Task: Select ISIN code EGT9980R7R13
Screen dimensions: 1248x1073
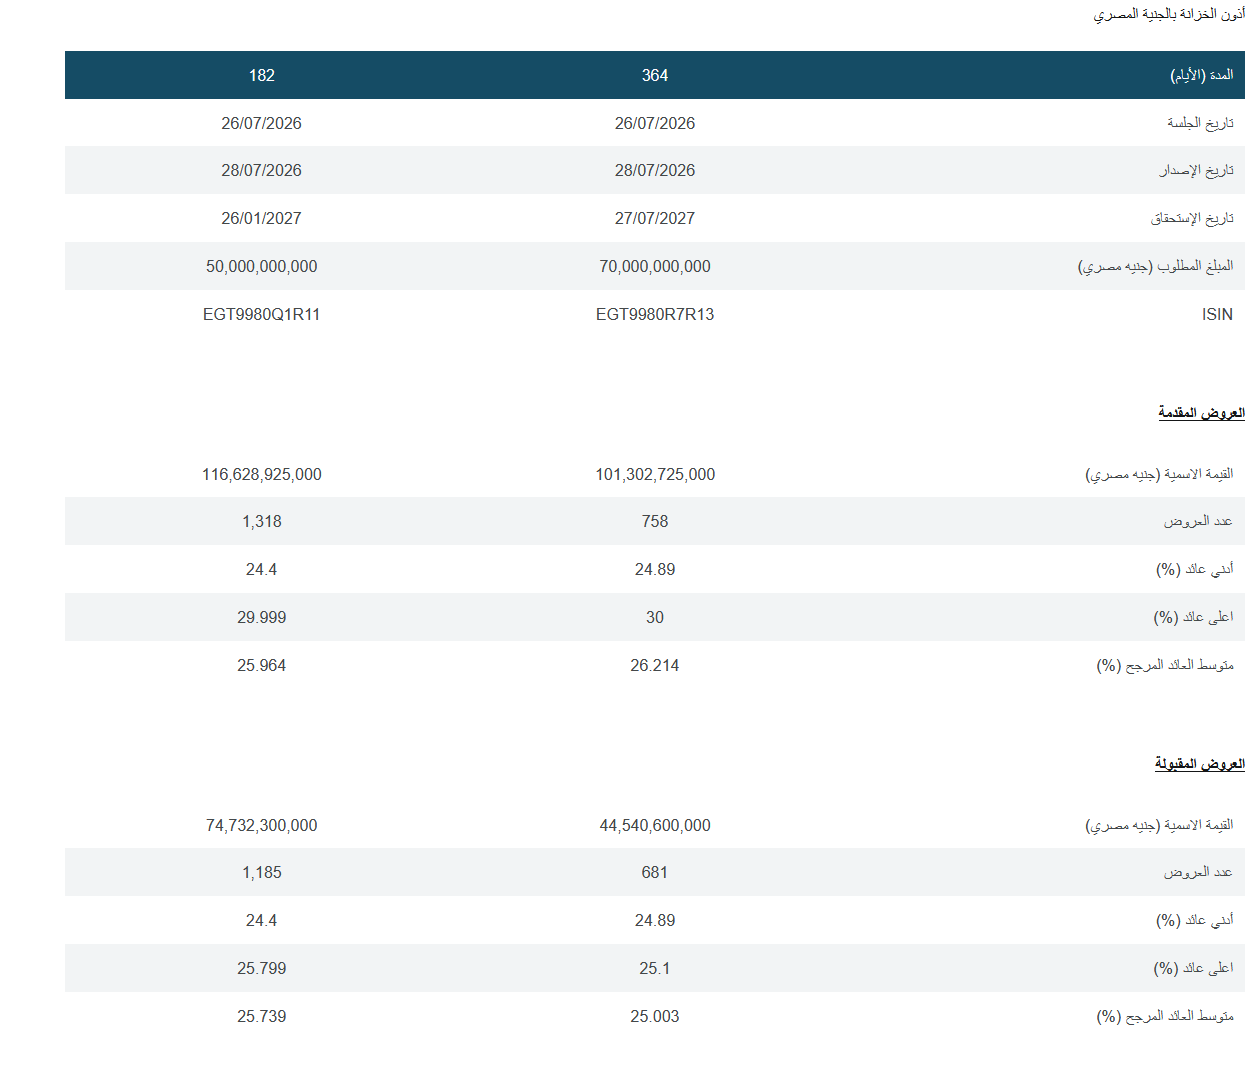Action: (655, 314)
